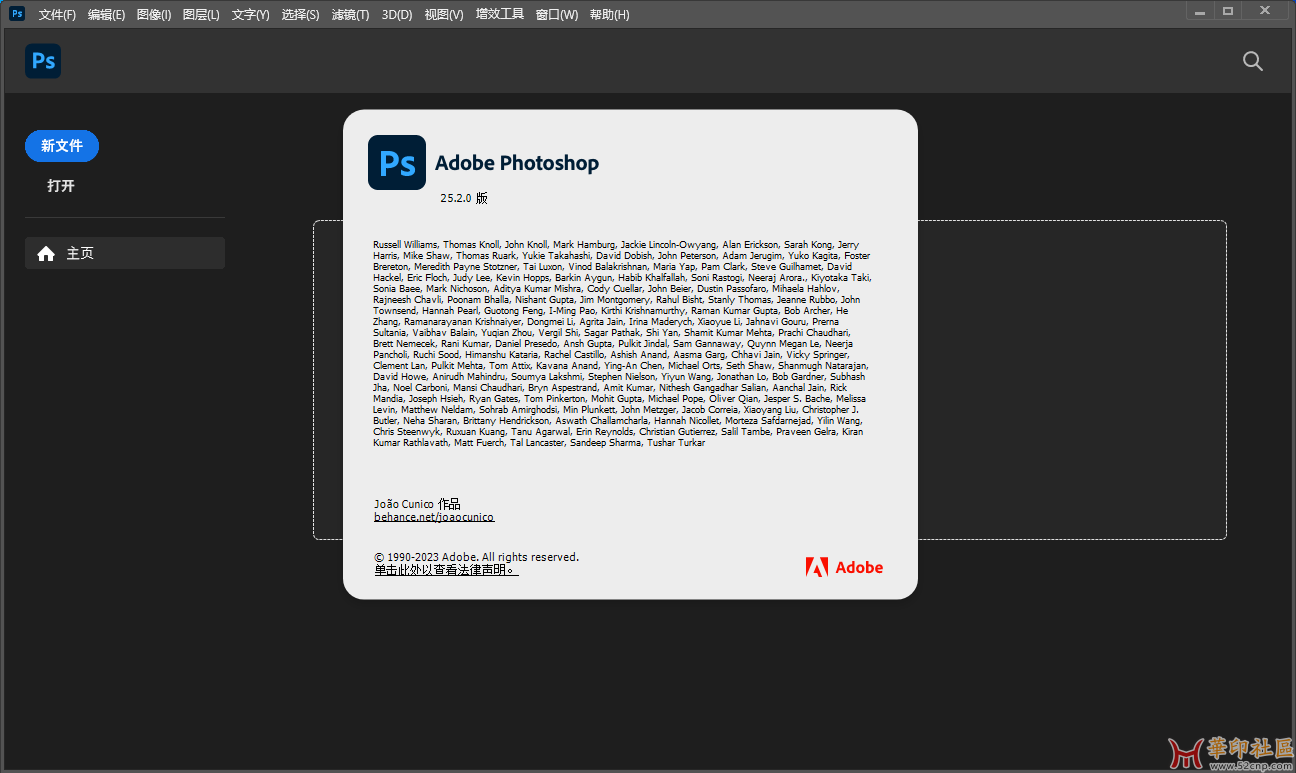Open the 选择(S) menu

[x=300, y=14]
